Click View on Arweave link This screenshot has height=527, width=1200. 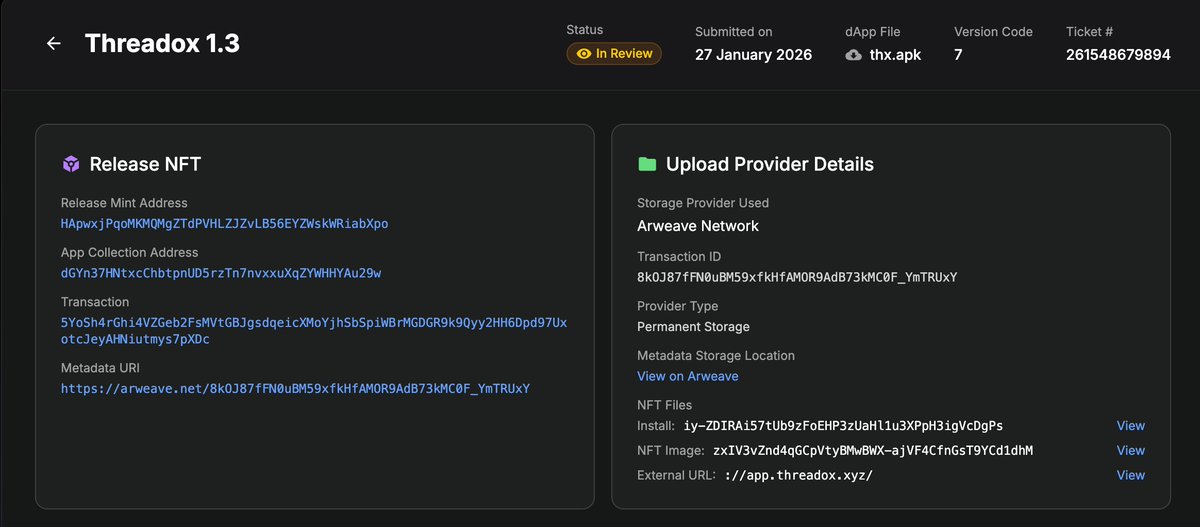pyautogui.click(x=688, y=376)
